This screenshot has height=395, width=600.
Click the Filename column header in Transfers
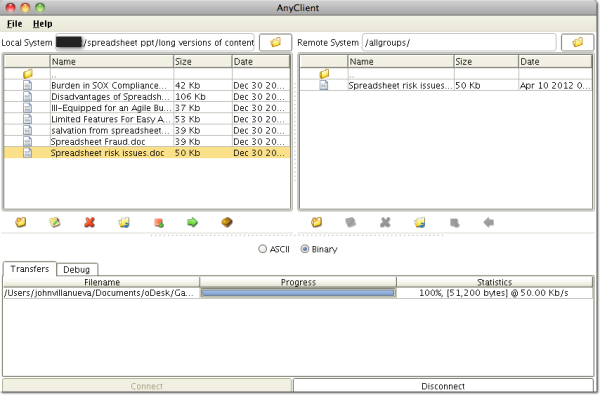102,282
